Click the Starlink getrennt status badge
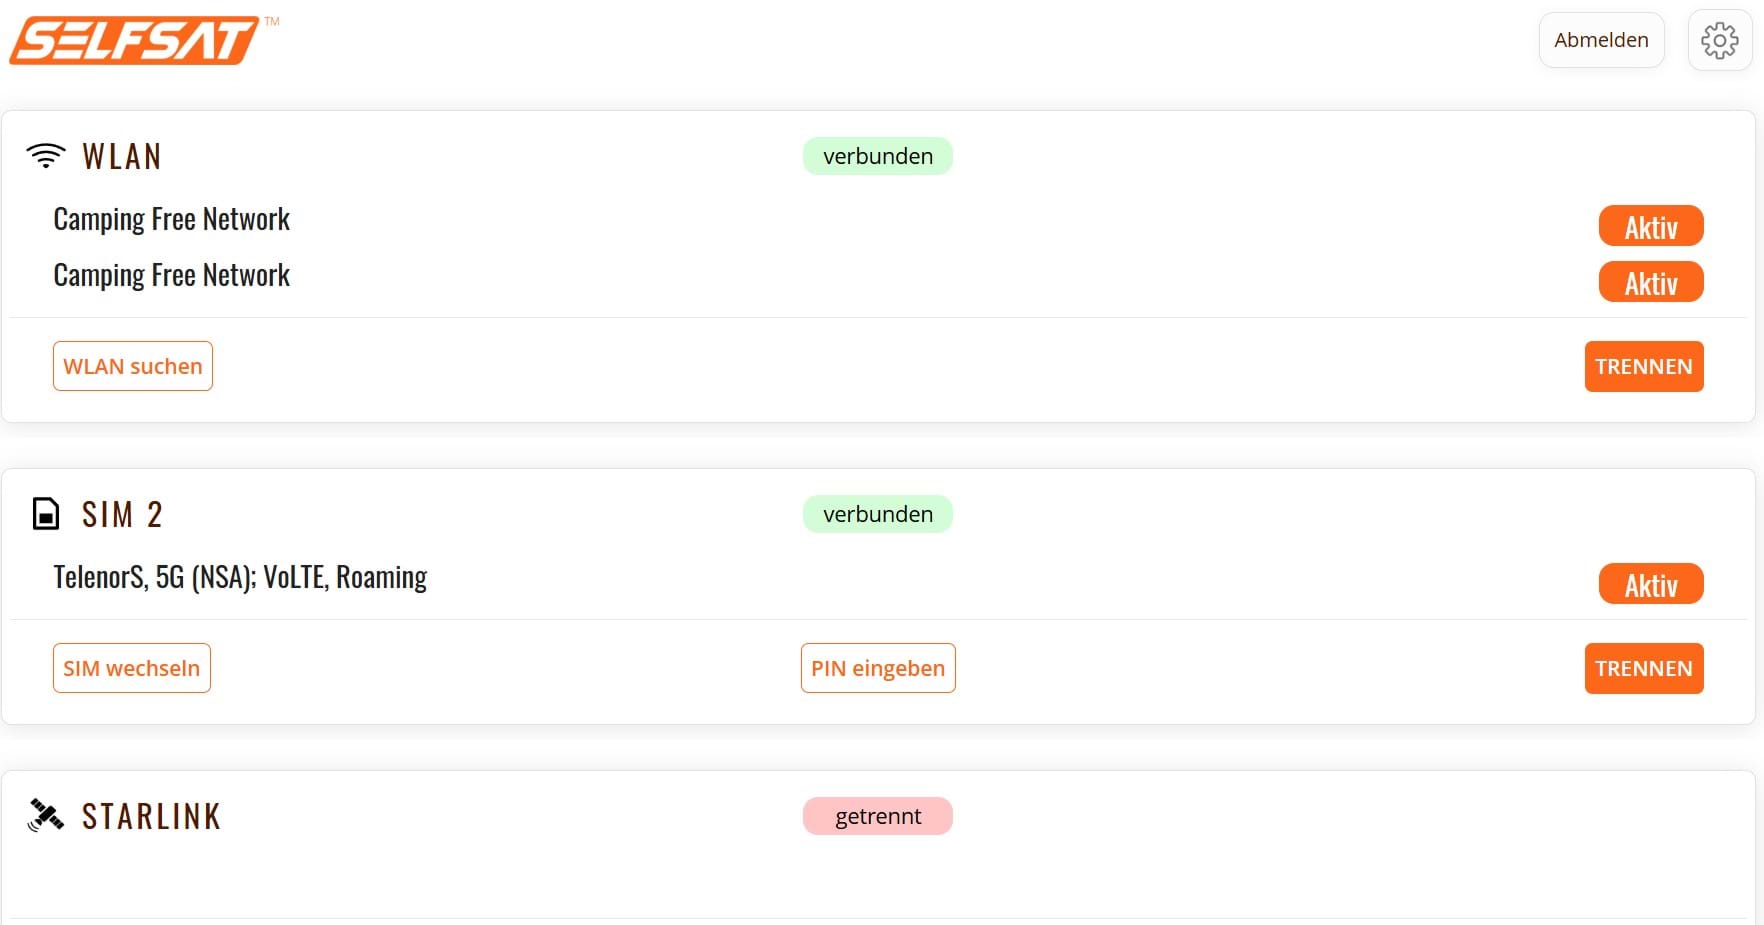The image size is (1764, 925). 877,816
